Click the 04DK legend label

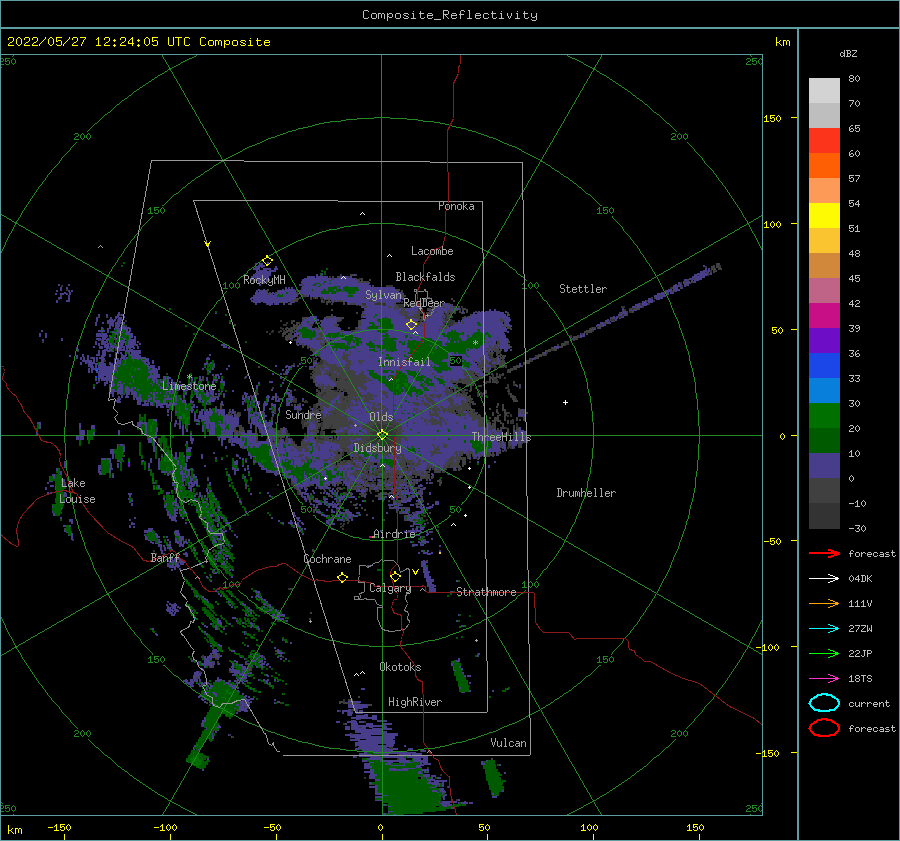(860, 579)
